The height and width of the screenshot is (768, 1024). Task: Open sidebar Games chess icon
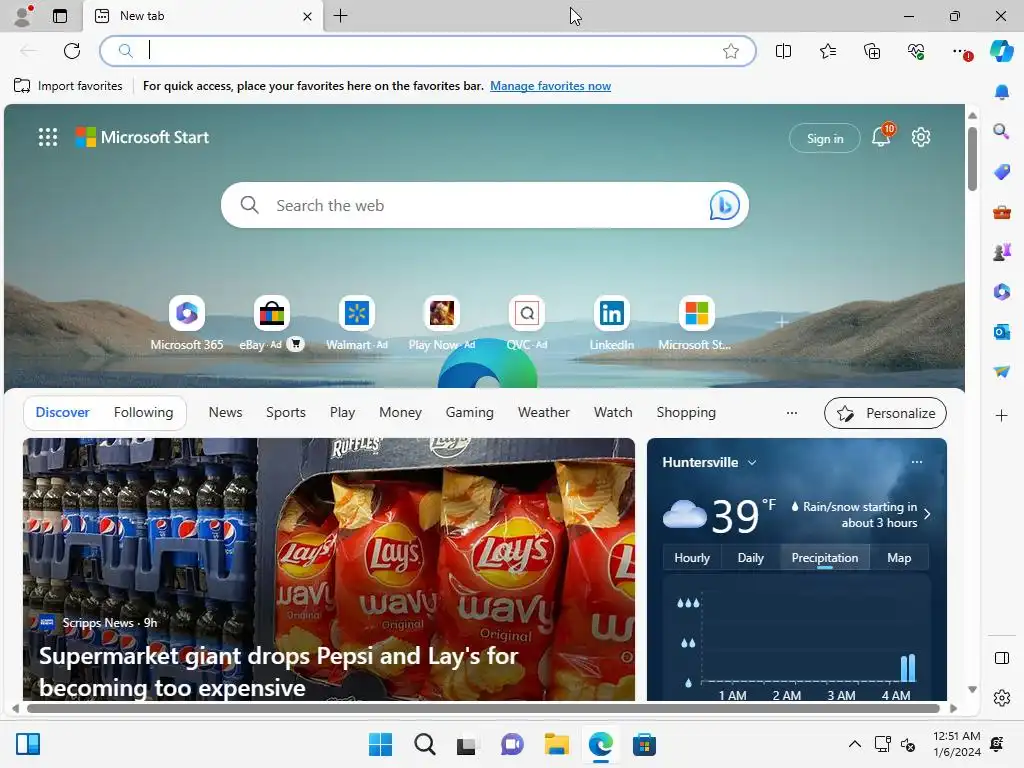[x=1002, y=251]
